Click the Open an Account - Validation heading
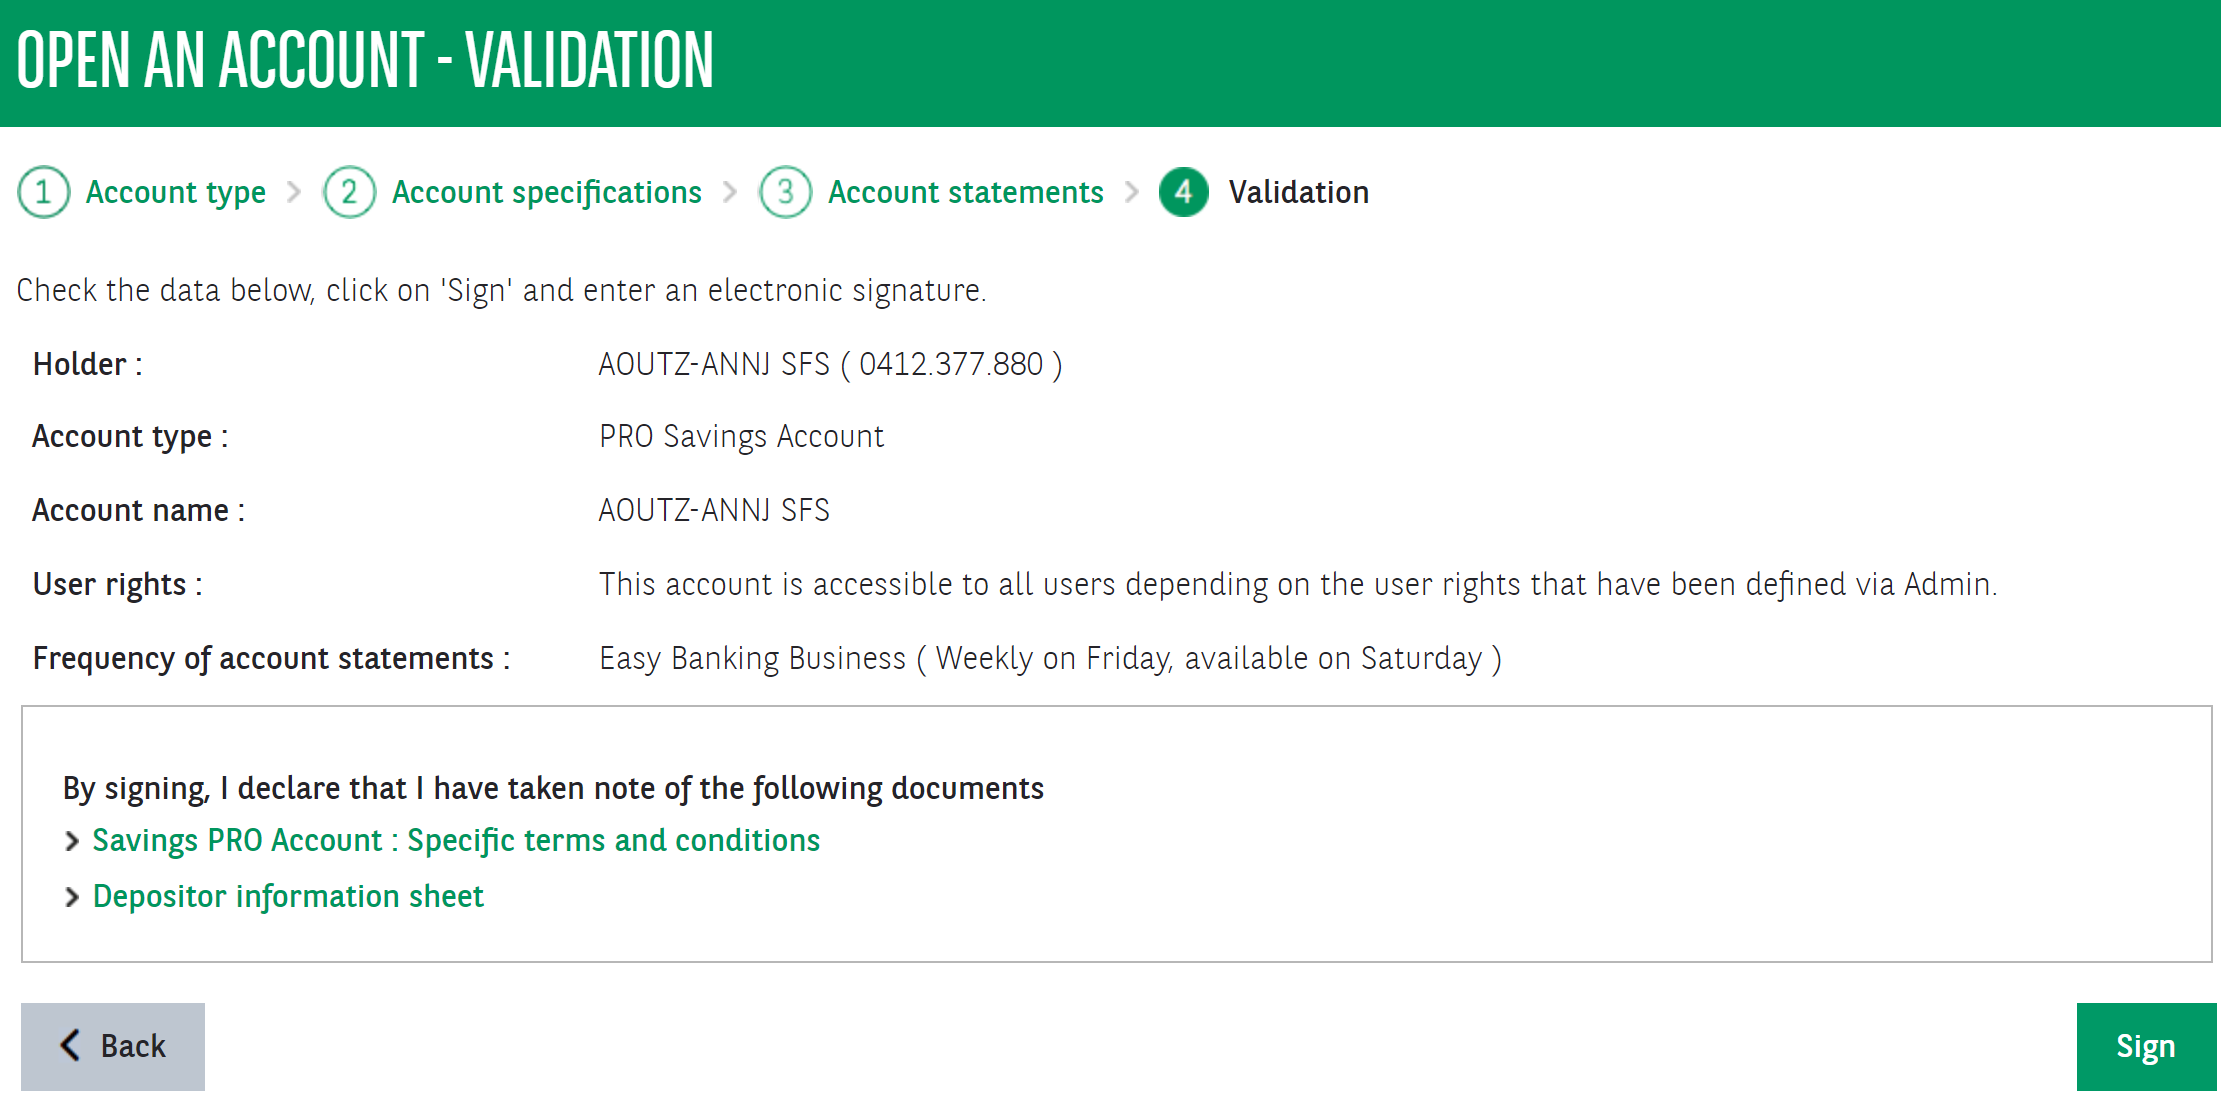Screen dimensions: 2221x1101 [365, 60]
